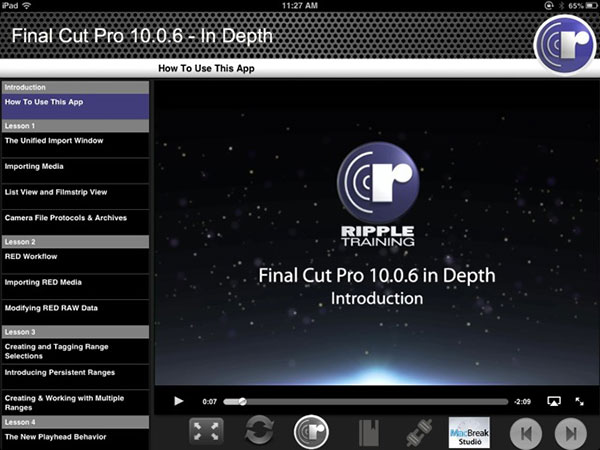Screen dimensions: 600x450
Task: Tap the Bluetooth status icon
Action: 562,5
